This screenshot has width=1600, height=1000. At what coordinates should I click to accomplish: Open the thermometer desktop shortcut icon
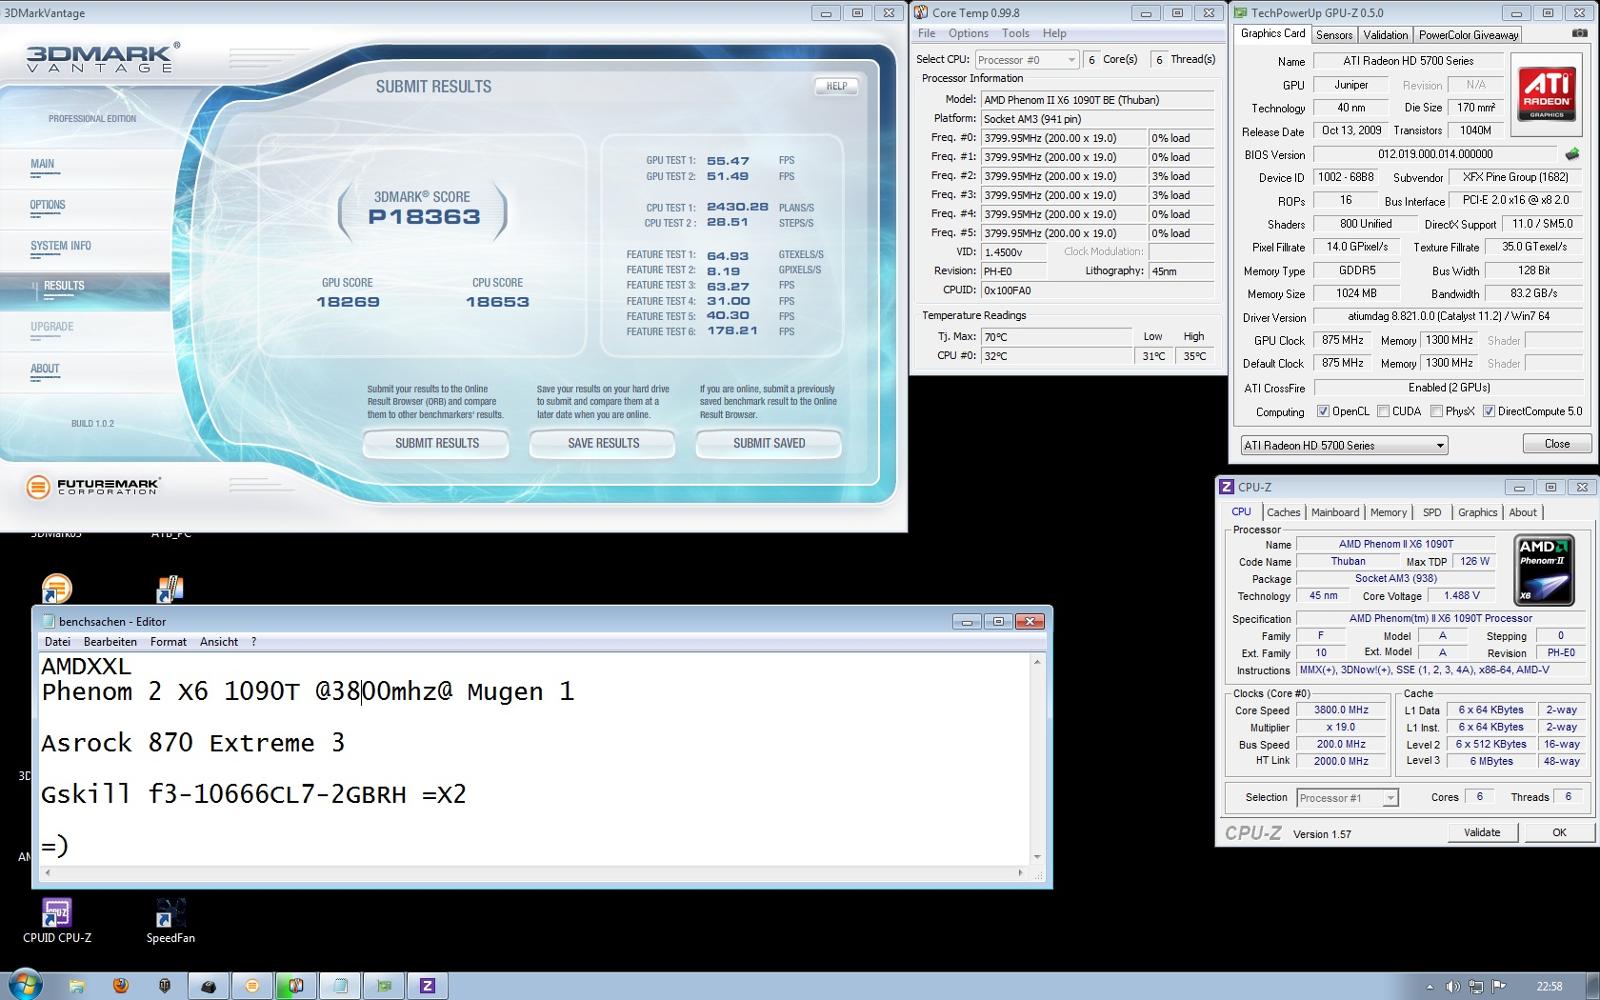(x=170, y=588)
